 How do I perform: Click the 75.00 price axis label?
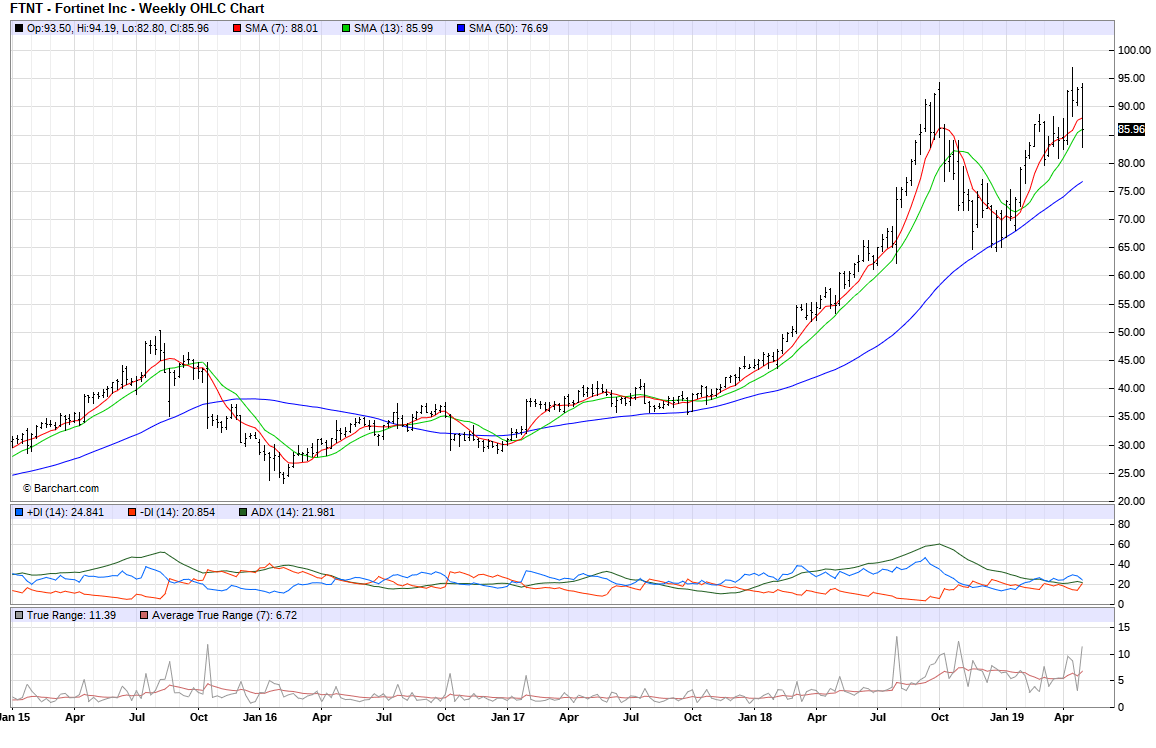[x=1132, y=191]
